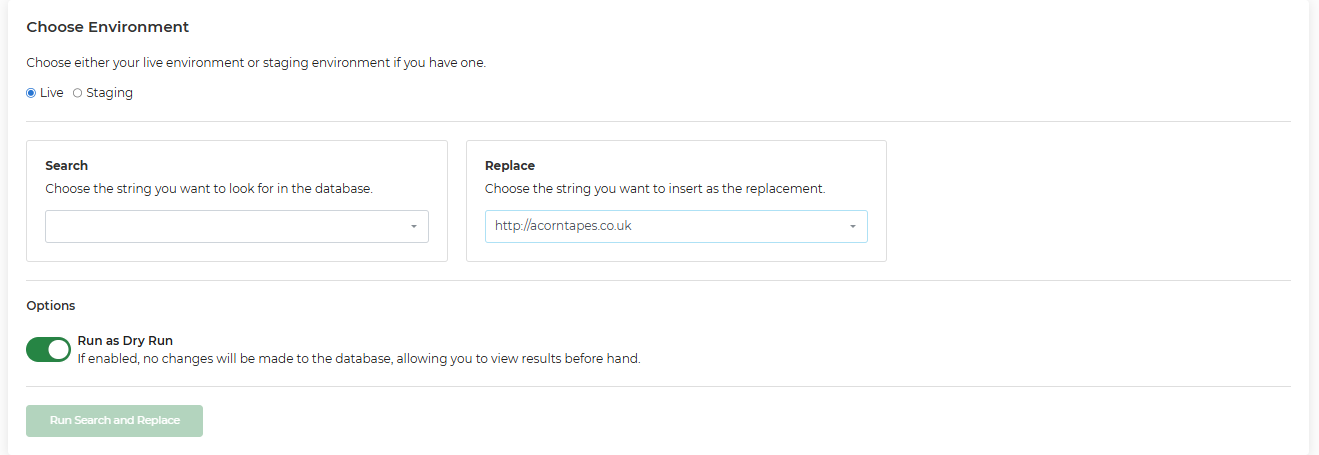
Task: Click the 'Search' card heading
Action: [67, 166]
